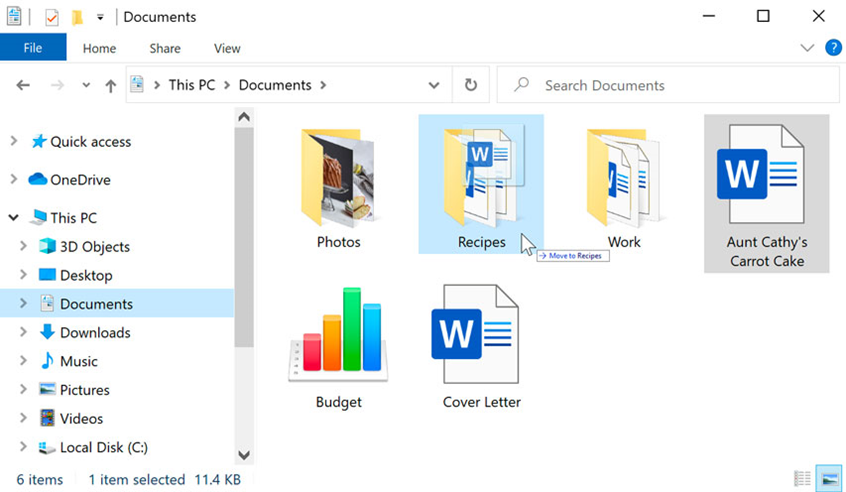This screenshot has height=492, width=846.
Task: Click the Search Documents field
Action: [x=668, y=85]
